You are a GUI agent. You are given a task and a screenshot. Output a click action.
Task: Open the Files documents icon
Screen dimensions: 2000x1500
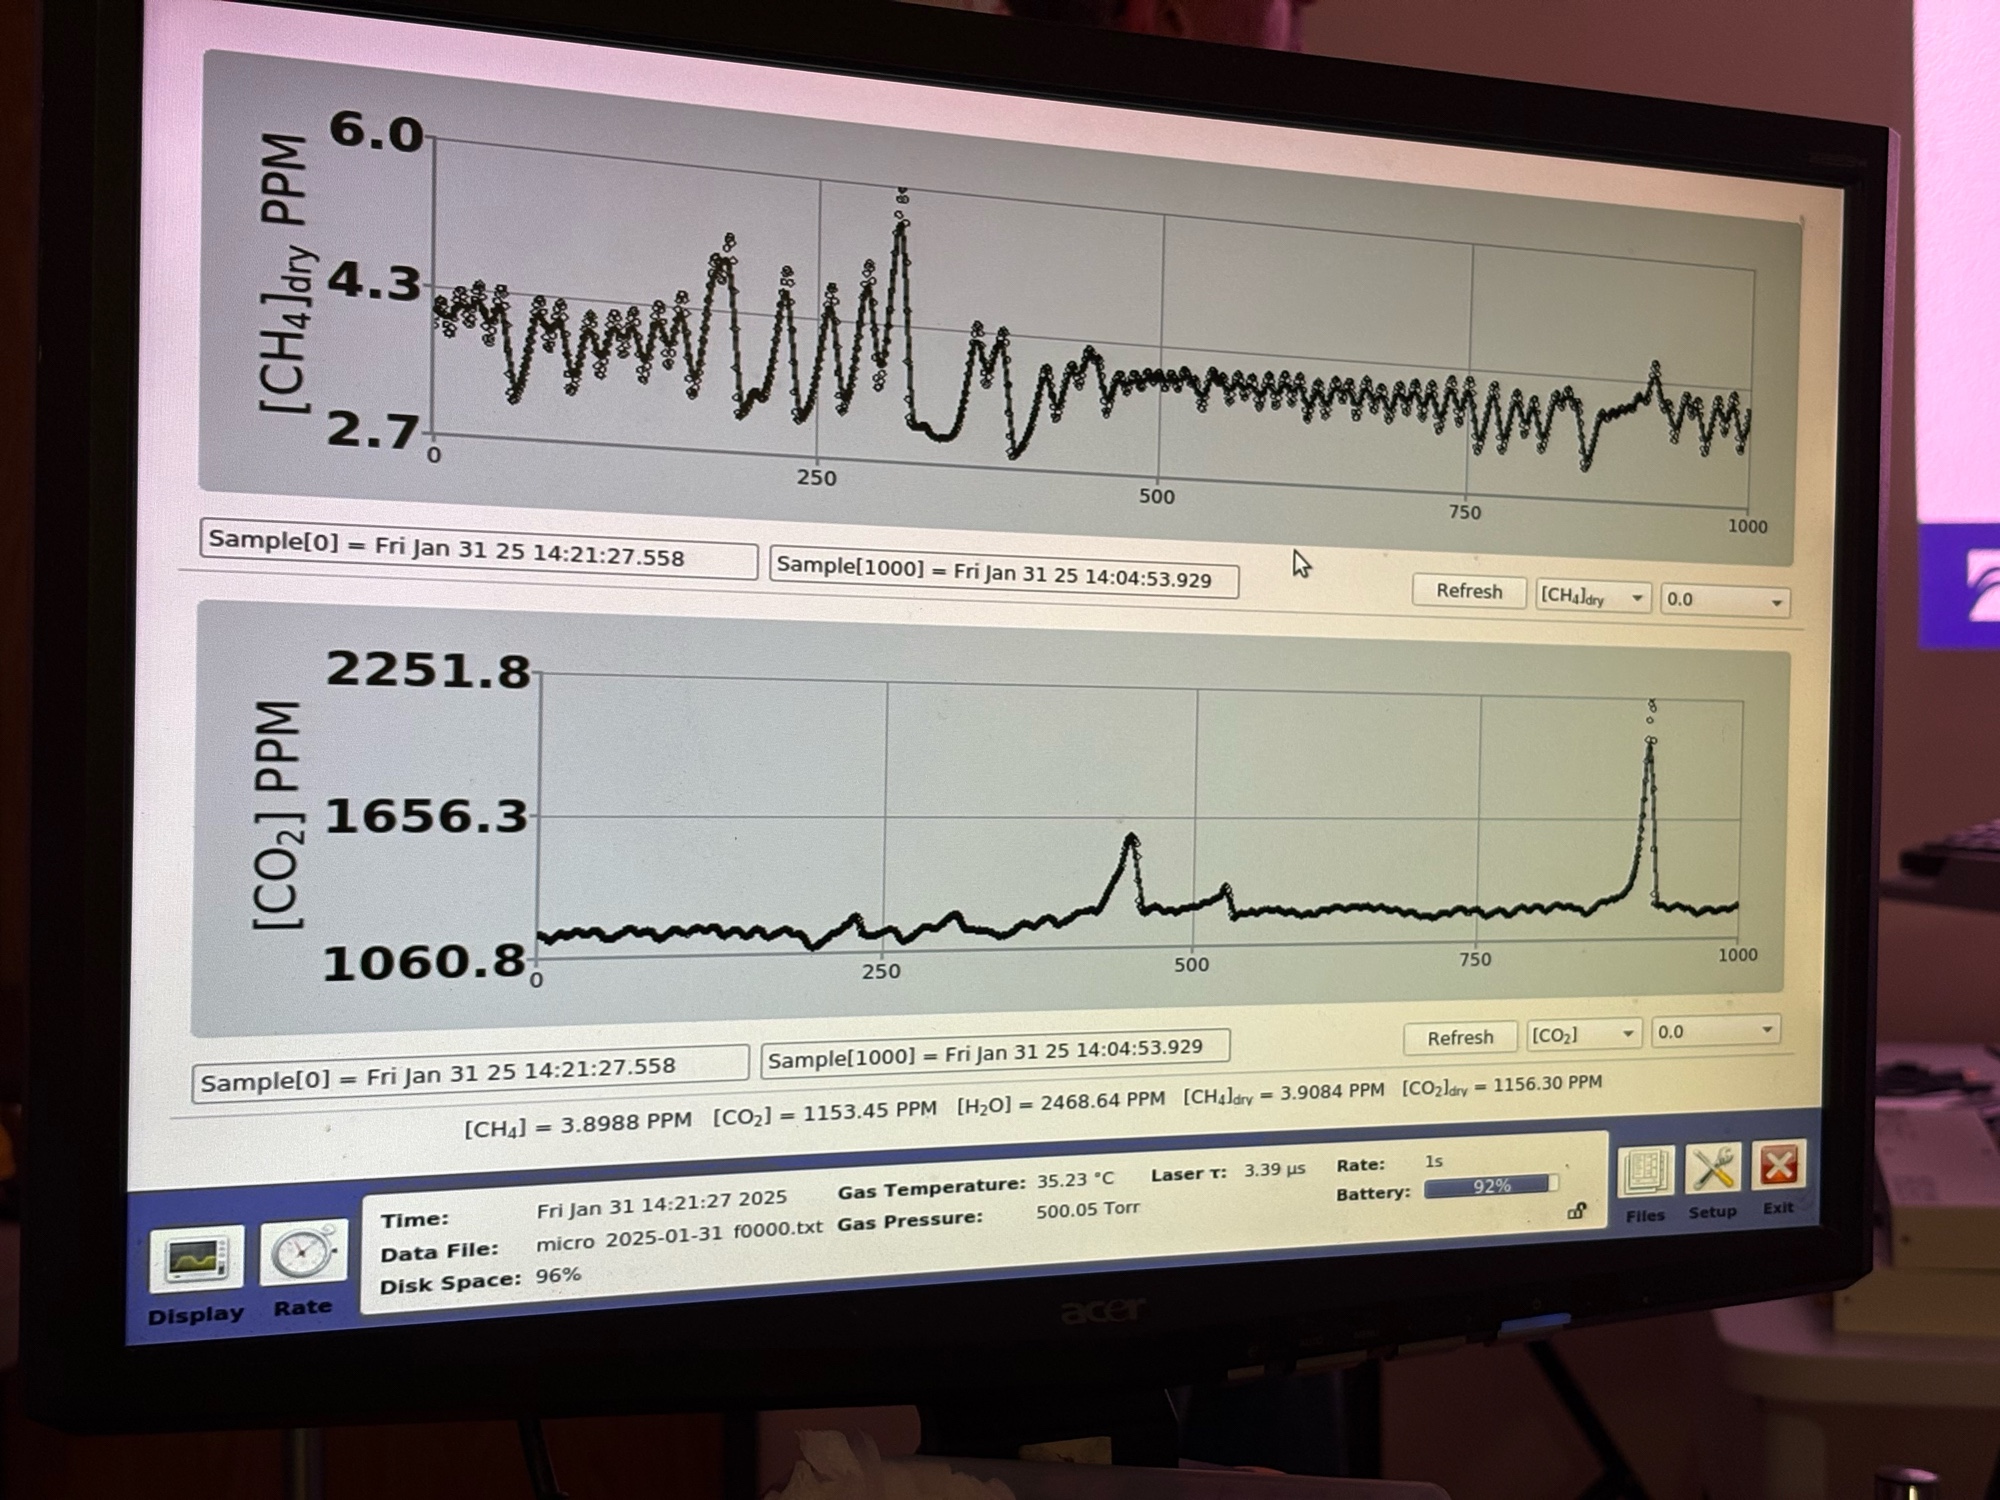click(1645, 1172)
